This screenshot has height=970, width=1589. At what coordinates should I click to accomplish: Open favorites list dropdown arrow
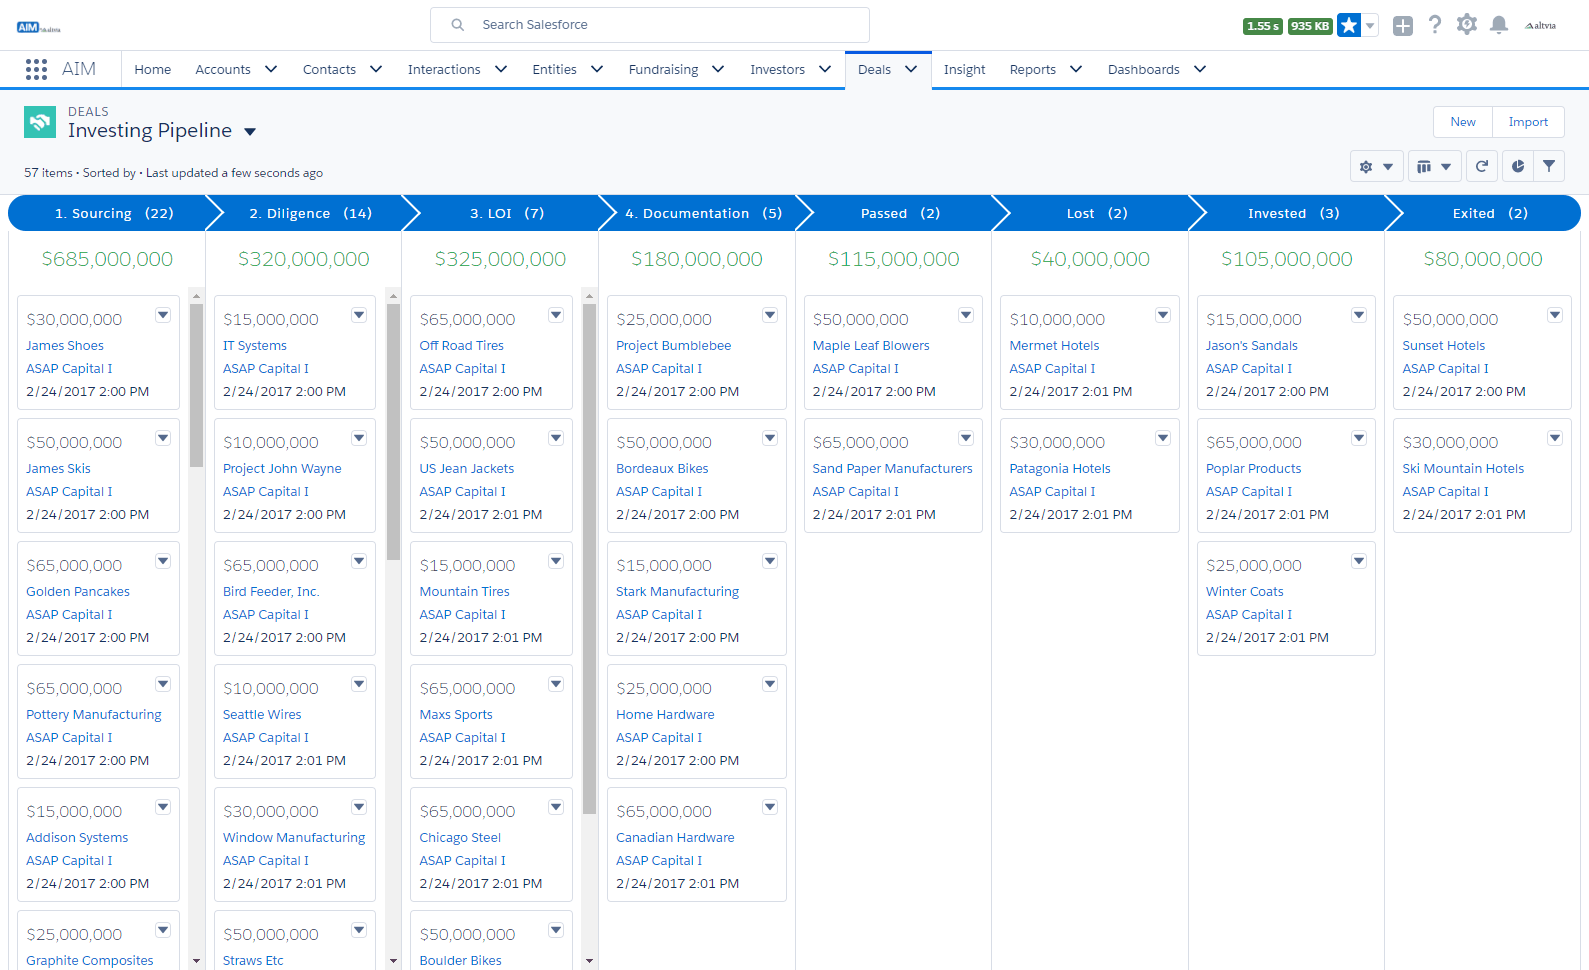[1371, 25]
